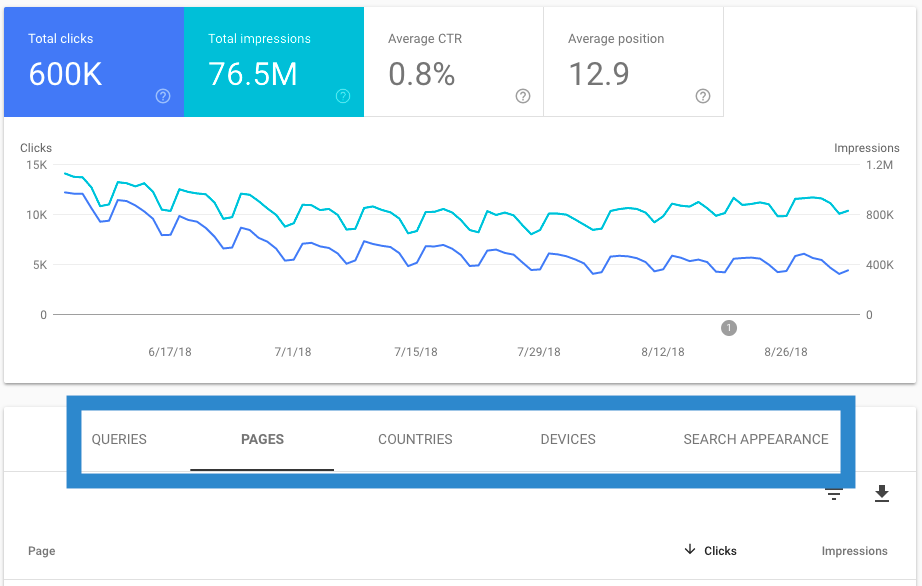This screenshot has height=586, width=922.
Task: Click the help icon on Total clicks card
Action: 161,96
